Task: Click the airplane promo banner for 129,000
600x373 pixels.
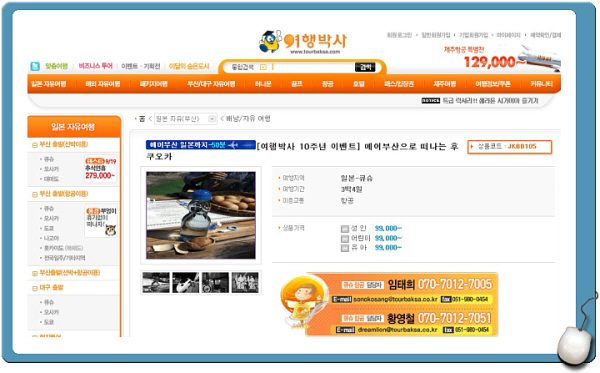Action: [502, 58]
